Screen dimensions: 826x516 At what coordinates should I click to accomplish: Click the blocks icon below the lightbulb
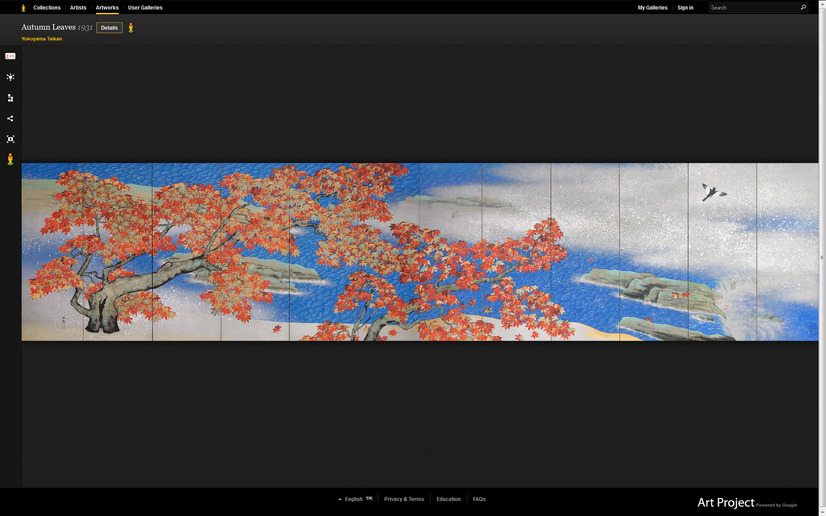[x=10, y=98]
